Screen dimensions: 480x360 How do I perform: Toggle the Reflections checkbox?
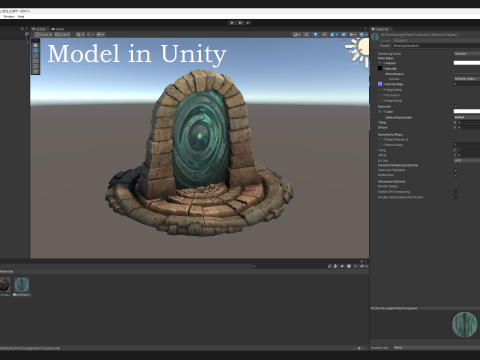(x=456, y=175)
